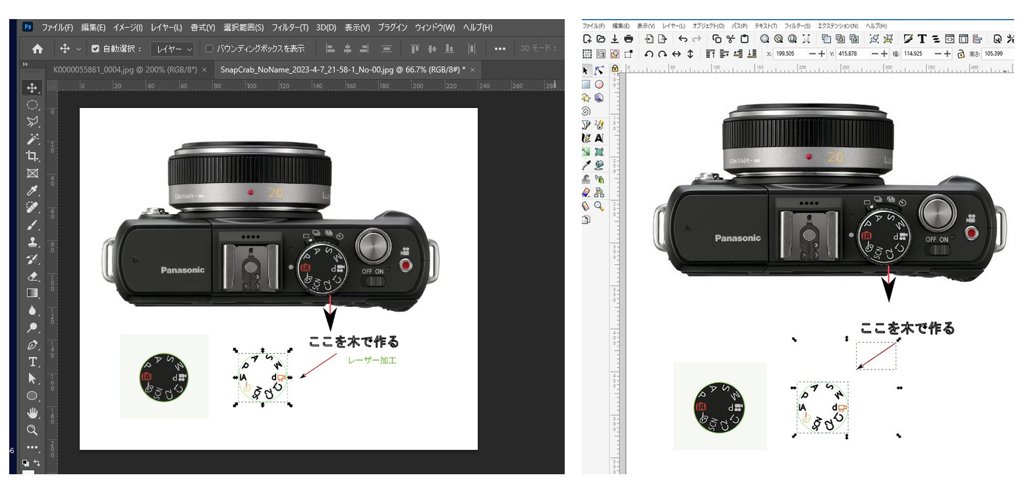
Task: Click Photoshop foreground color swatch
Action: [x=29, y=472]
